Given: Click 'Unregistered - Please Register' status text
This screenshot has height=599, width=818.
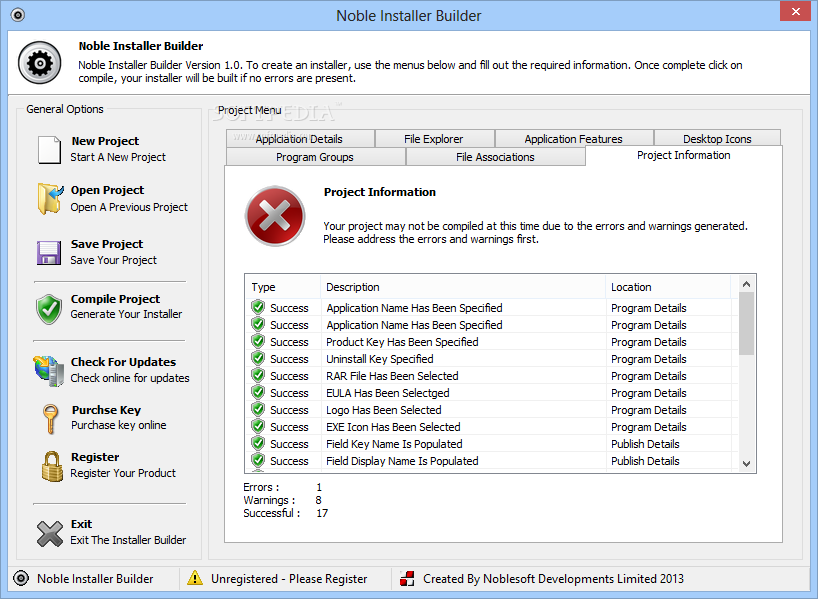Looking at the screenshot, I should click(289, 579).
